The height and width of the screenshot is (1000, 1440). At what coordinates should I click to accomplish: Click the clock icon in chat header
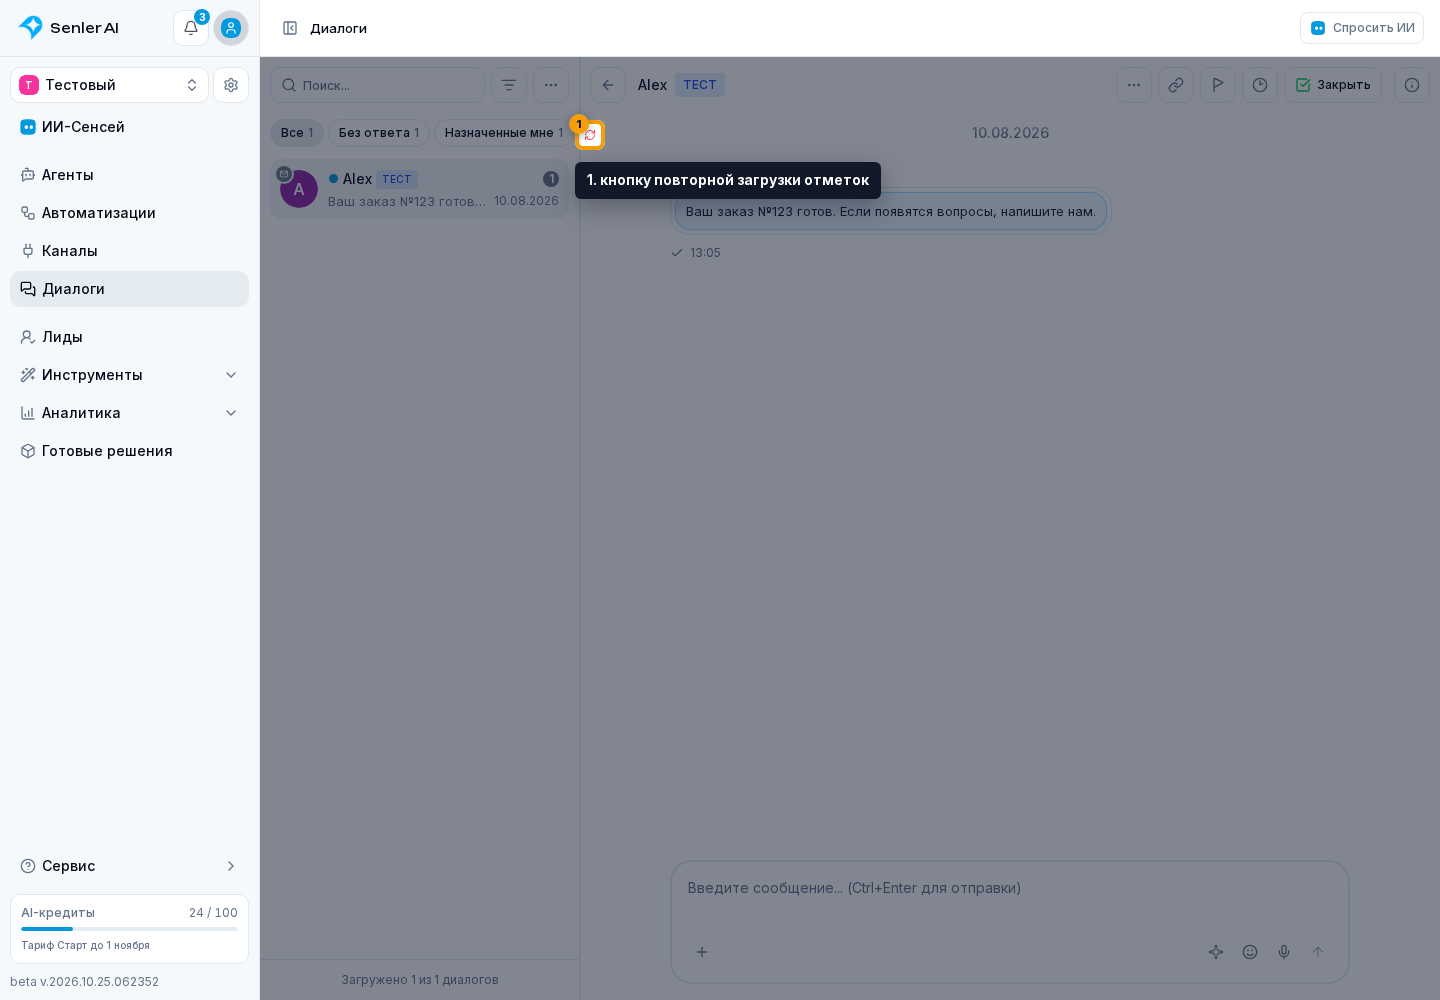(x=1260, y=85)
